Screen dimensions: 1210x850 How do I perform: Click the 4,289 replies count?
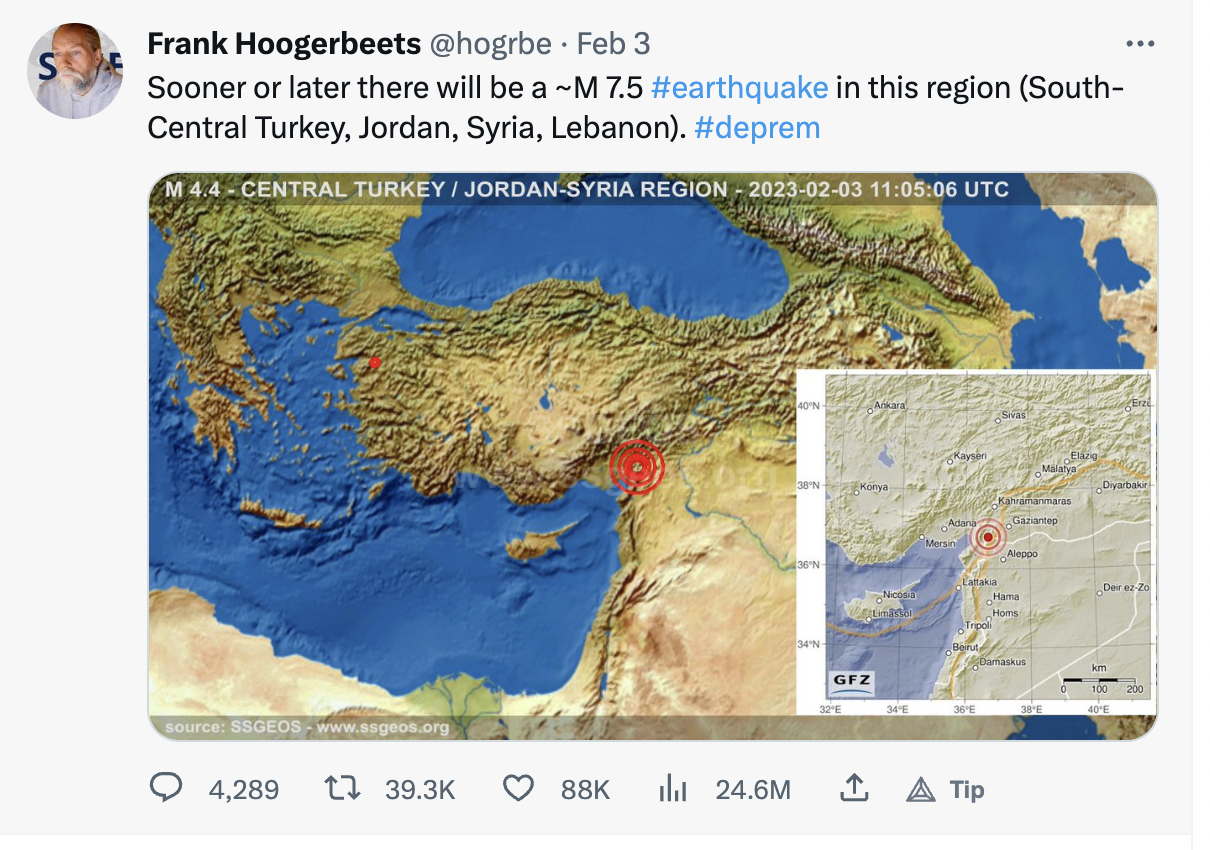click(x=243, y=790)
